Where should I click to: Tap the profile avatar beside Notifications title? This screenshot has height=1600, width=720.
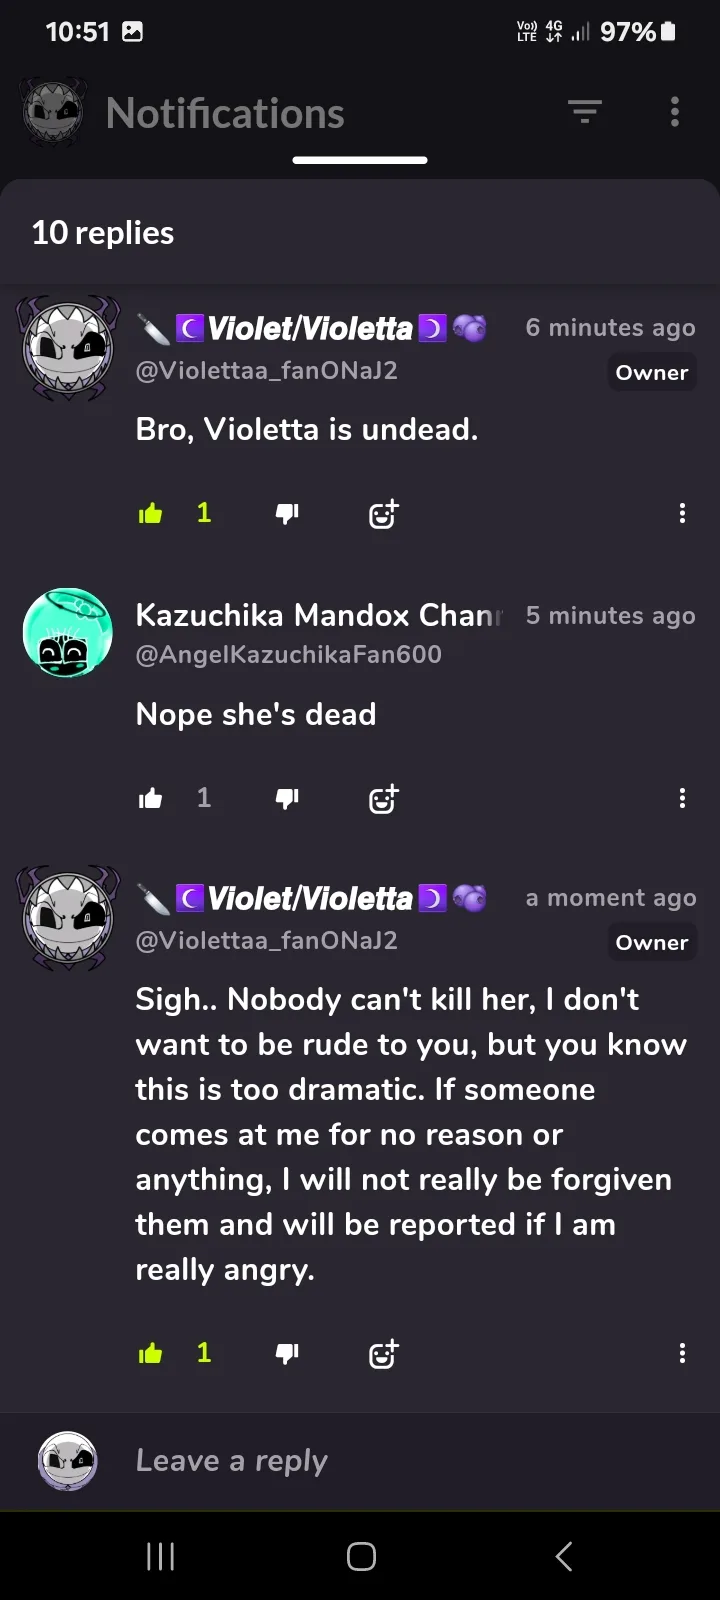pos(54,112)
